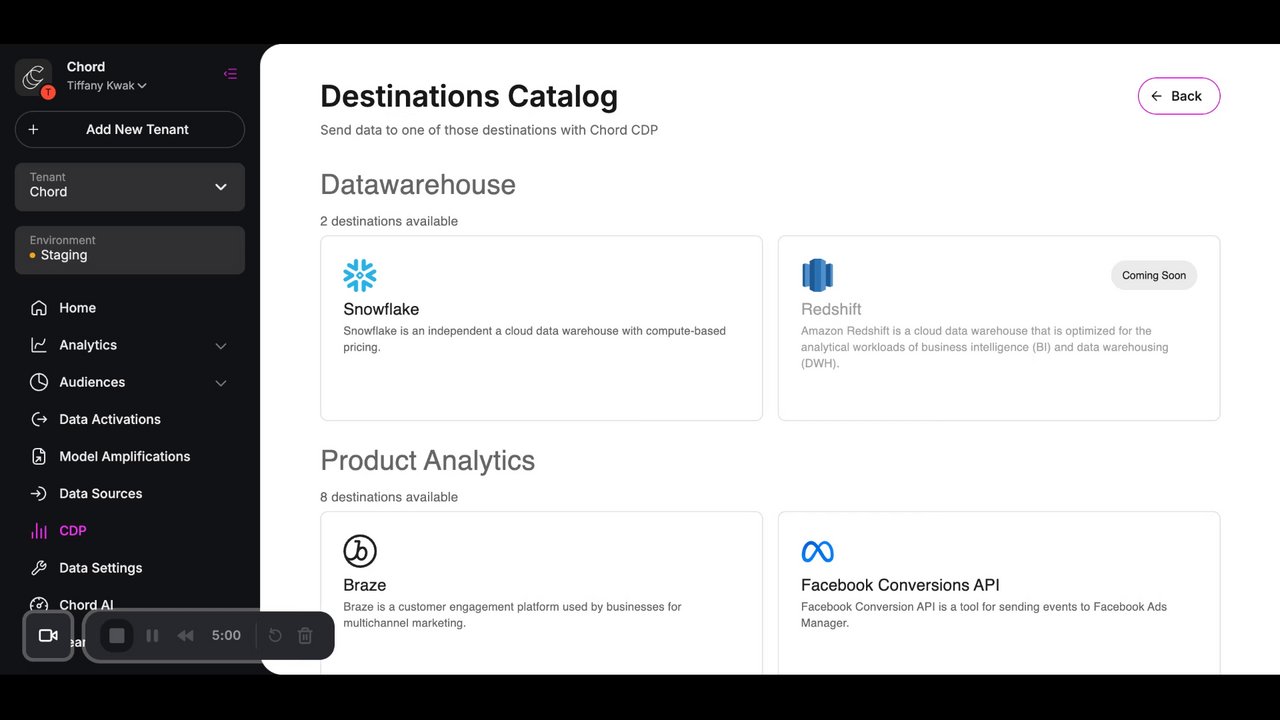The height and width of the screenshot is (720, 1280).
Task: Open the Environment Staging selector
Action: pos(130,250)
